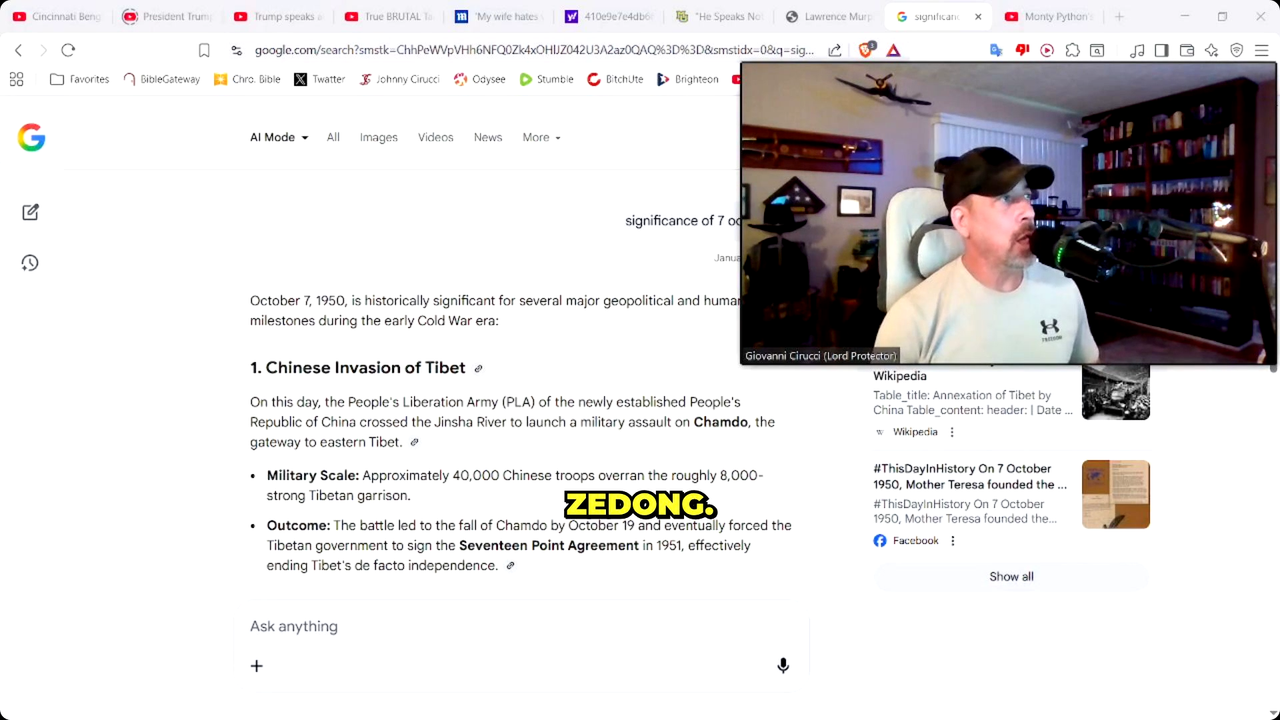Toggle the browser sidebar panel
1280x720 pixels.
1161,50
